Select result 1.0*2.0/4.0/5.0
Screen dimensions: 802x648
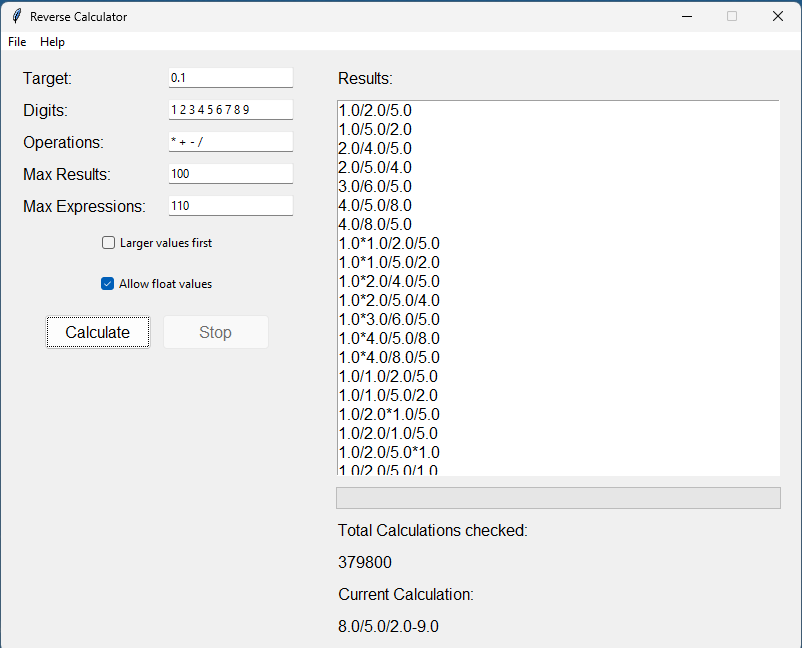389,281
